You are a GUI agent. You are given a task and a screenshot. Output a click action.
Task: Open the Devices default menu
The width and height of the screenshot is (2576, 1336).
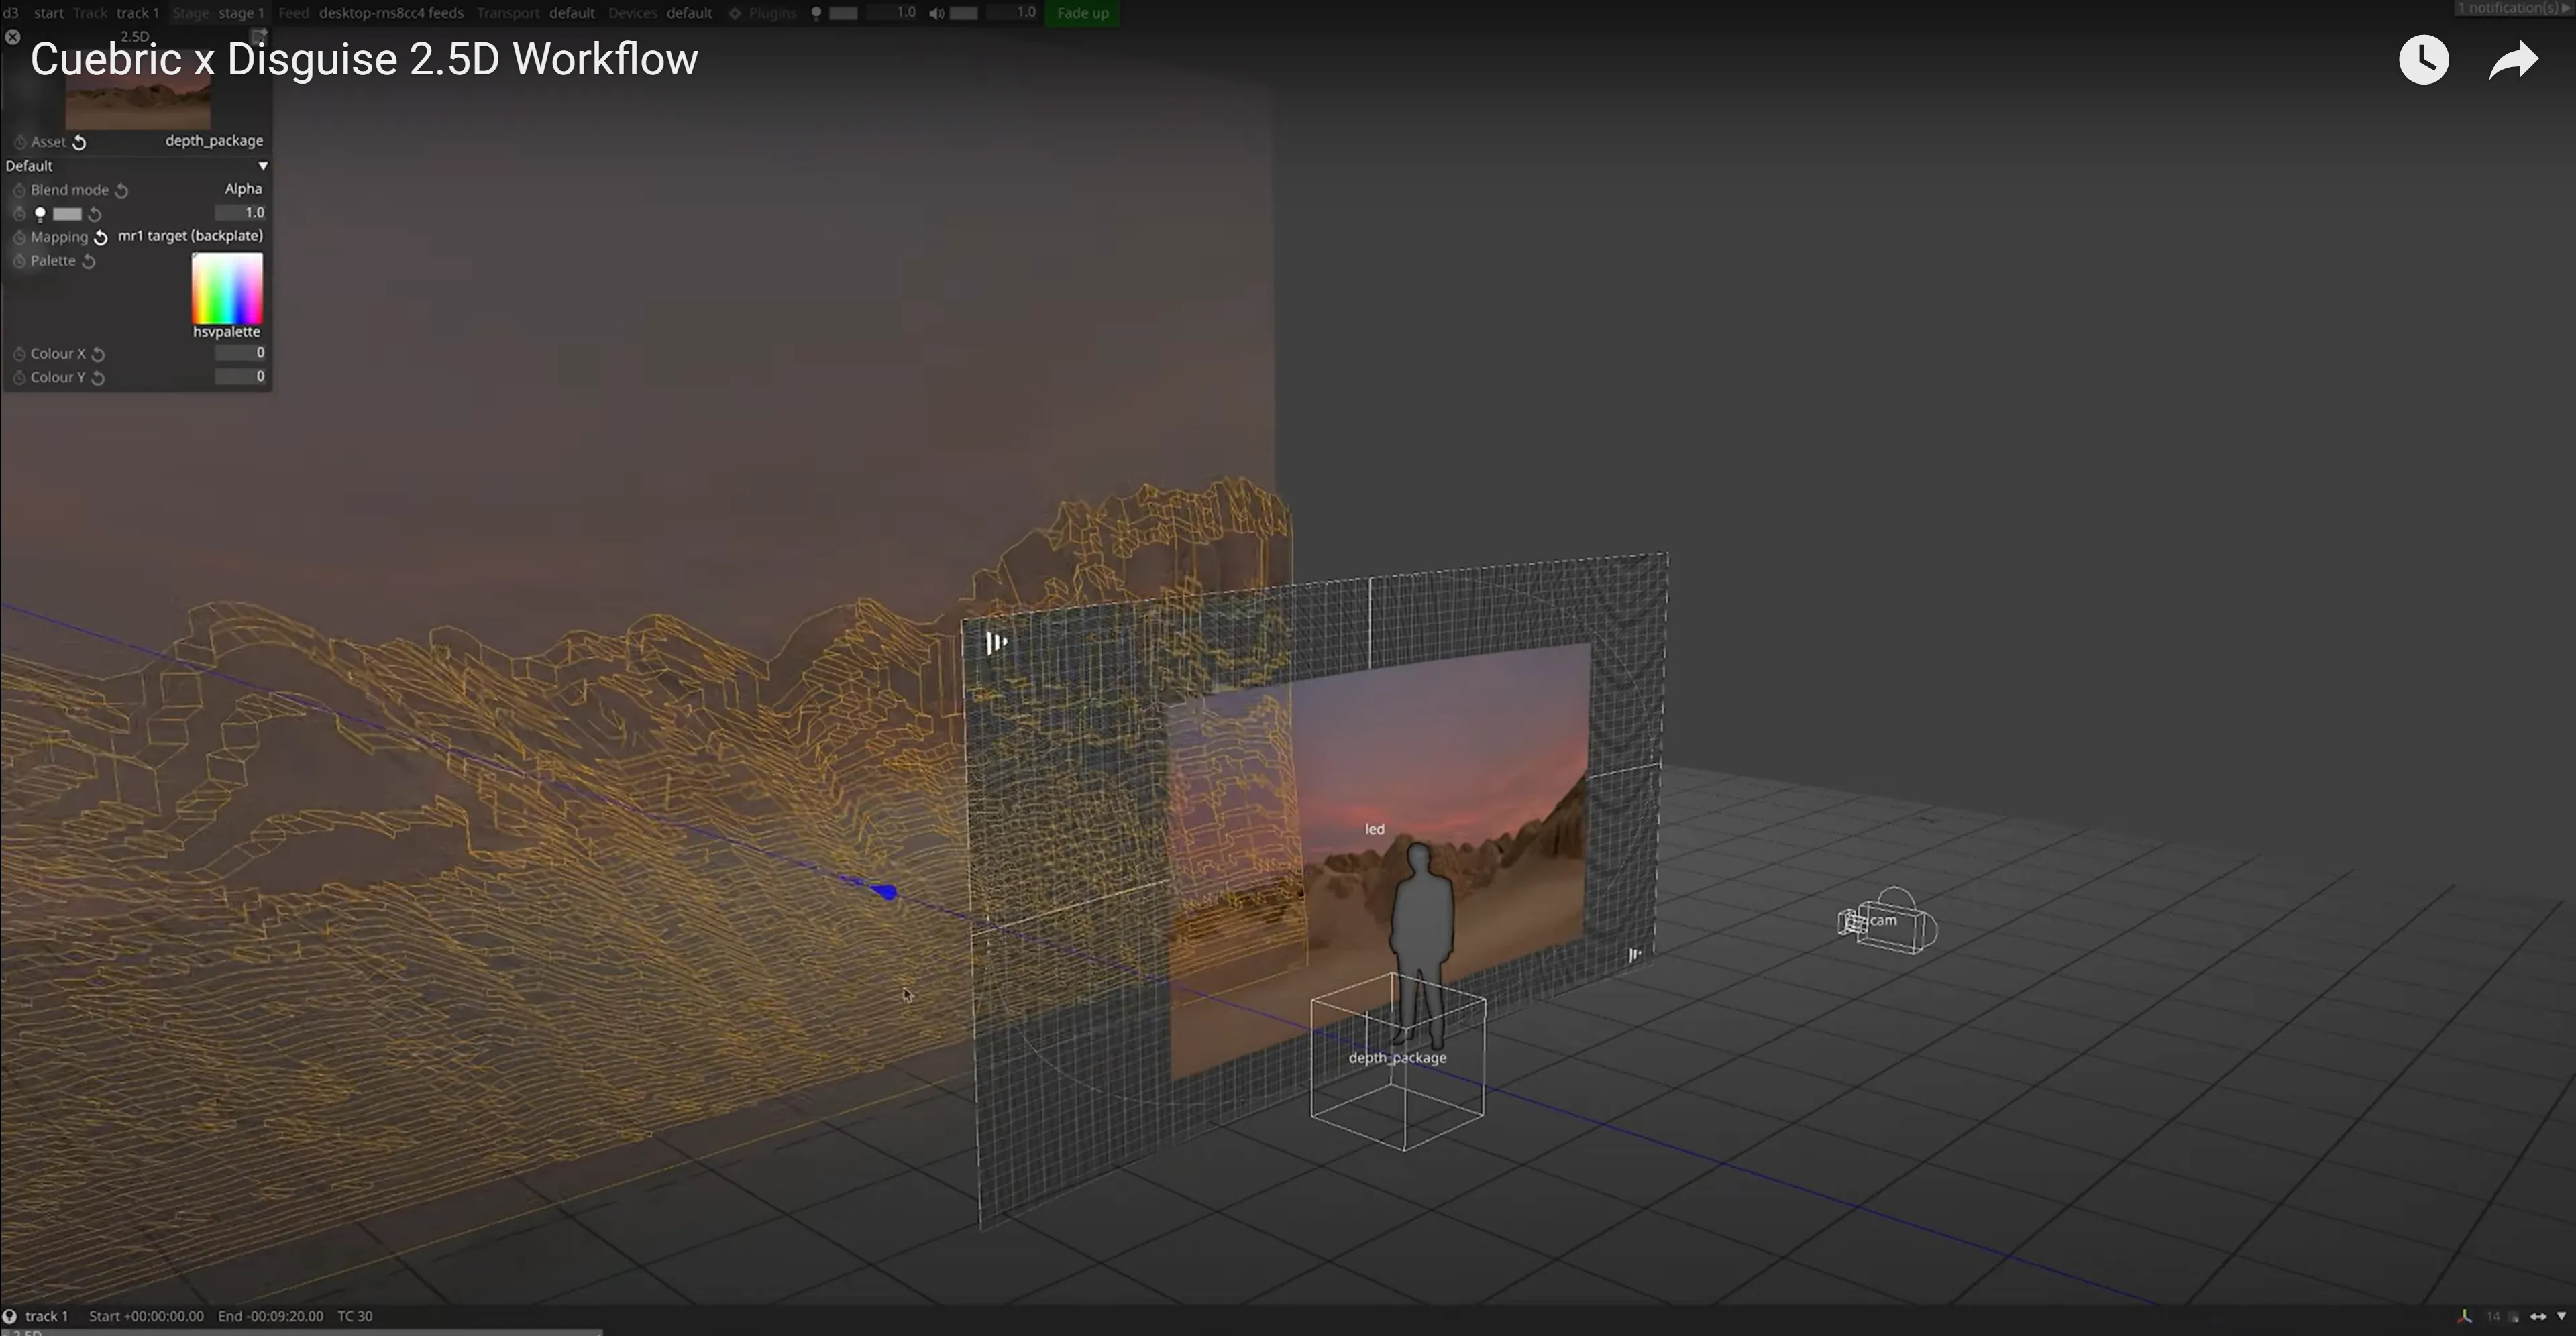point(660,13)
